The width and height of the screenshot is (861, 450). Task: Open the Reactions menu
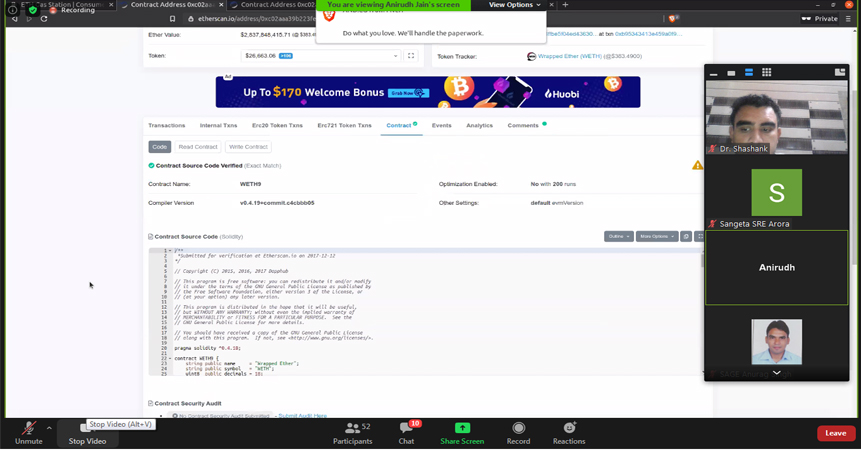pyautogui.click(x=569, y=432)
